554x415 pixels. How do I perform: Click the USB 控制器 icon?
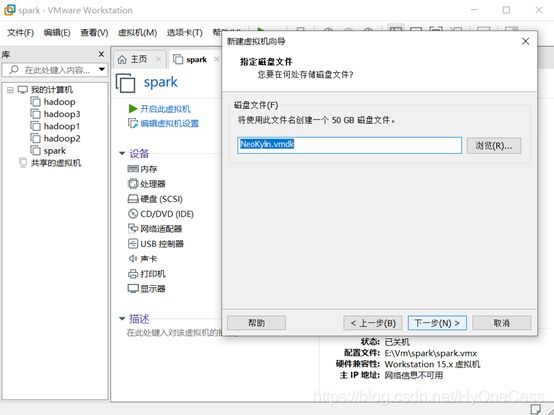tap(133, 244)
